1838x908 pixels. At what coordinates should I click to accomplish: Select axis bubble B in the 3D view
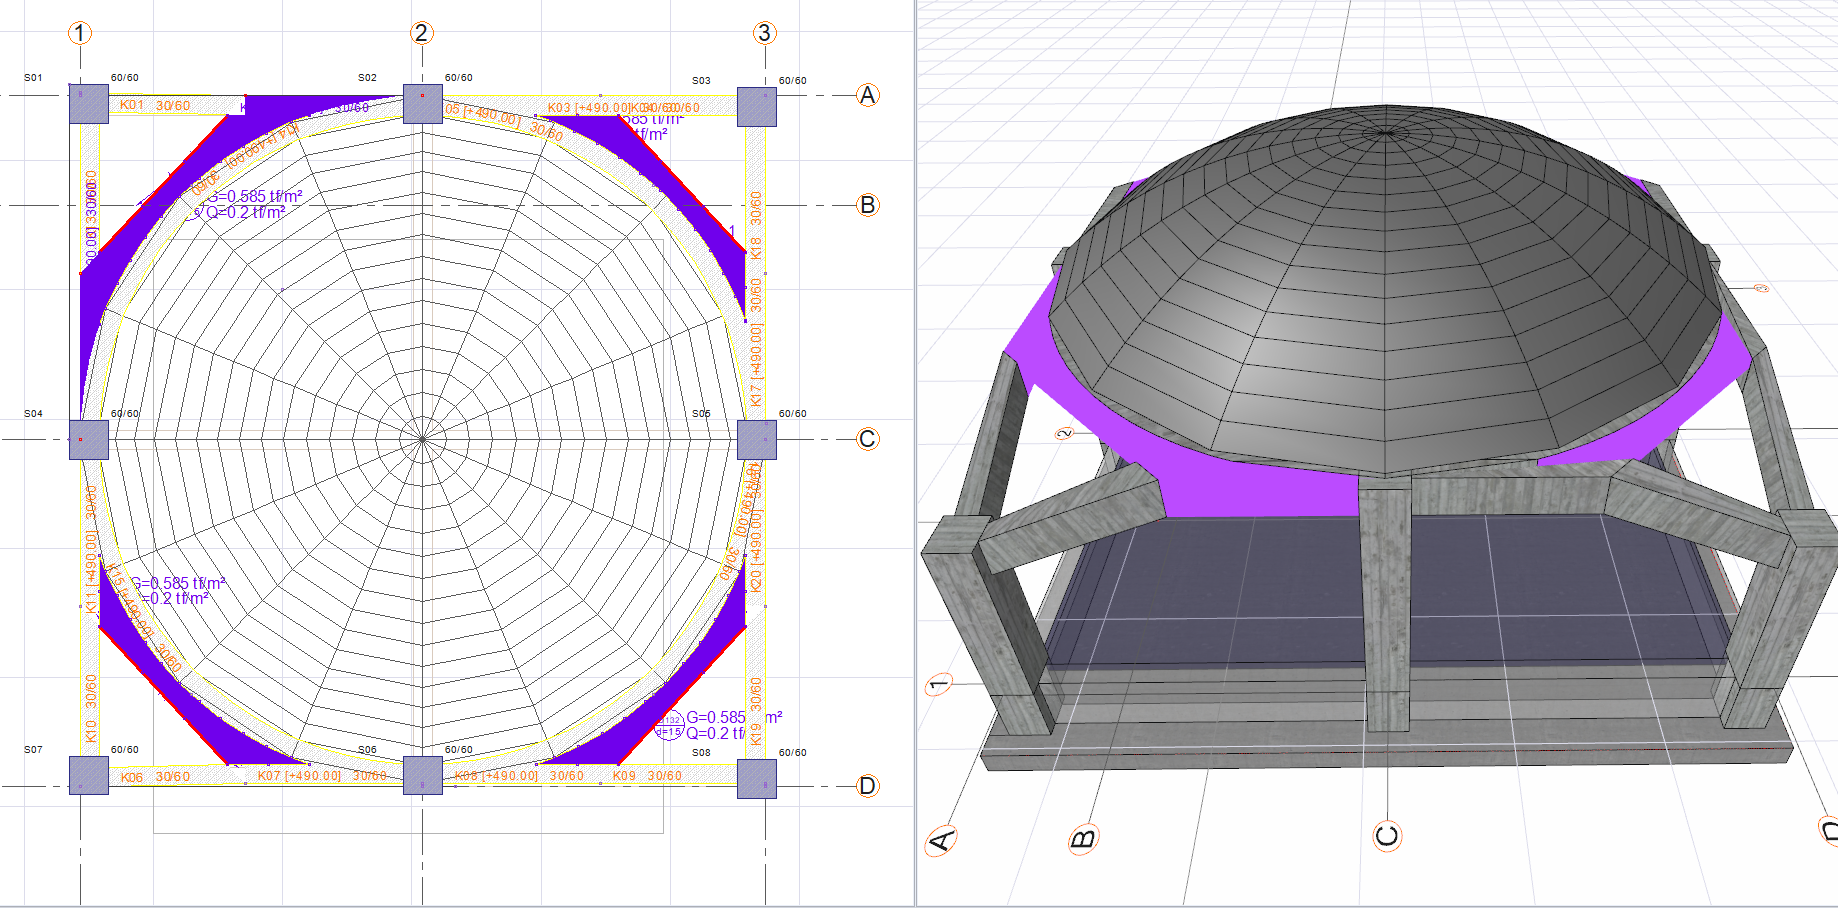1083,838
